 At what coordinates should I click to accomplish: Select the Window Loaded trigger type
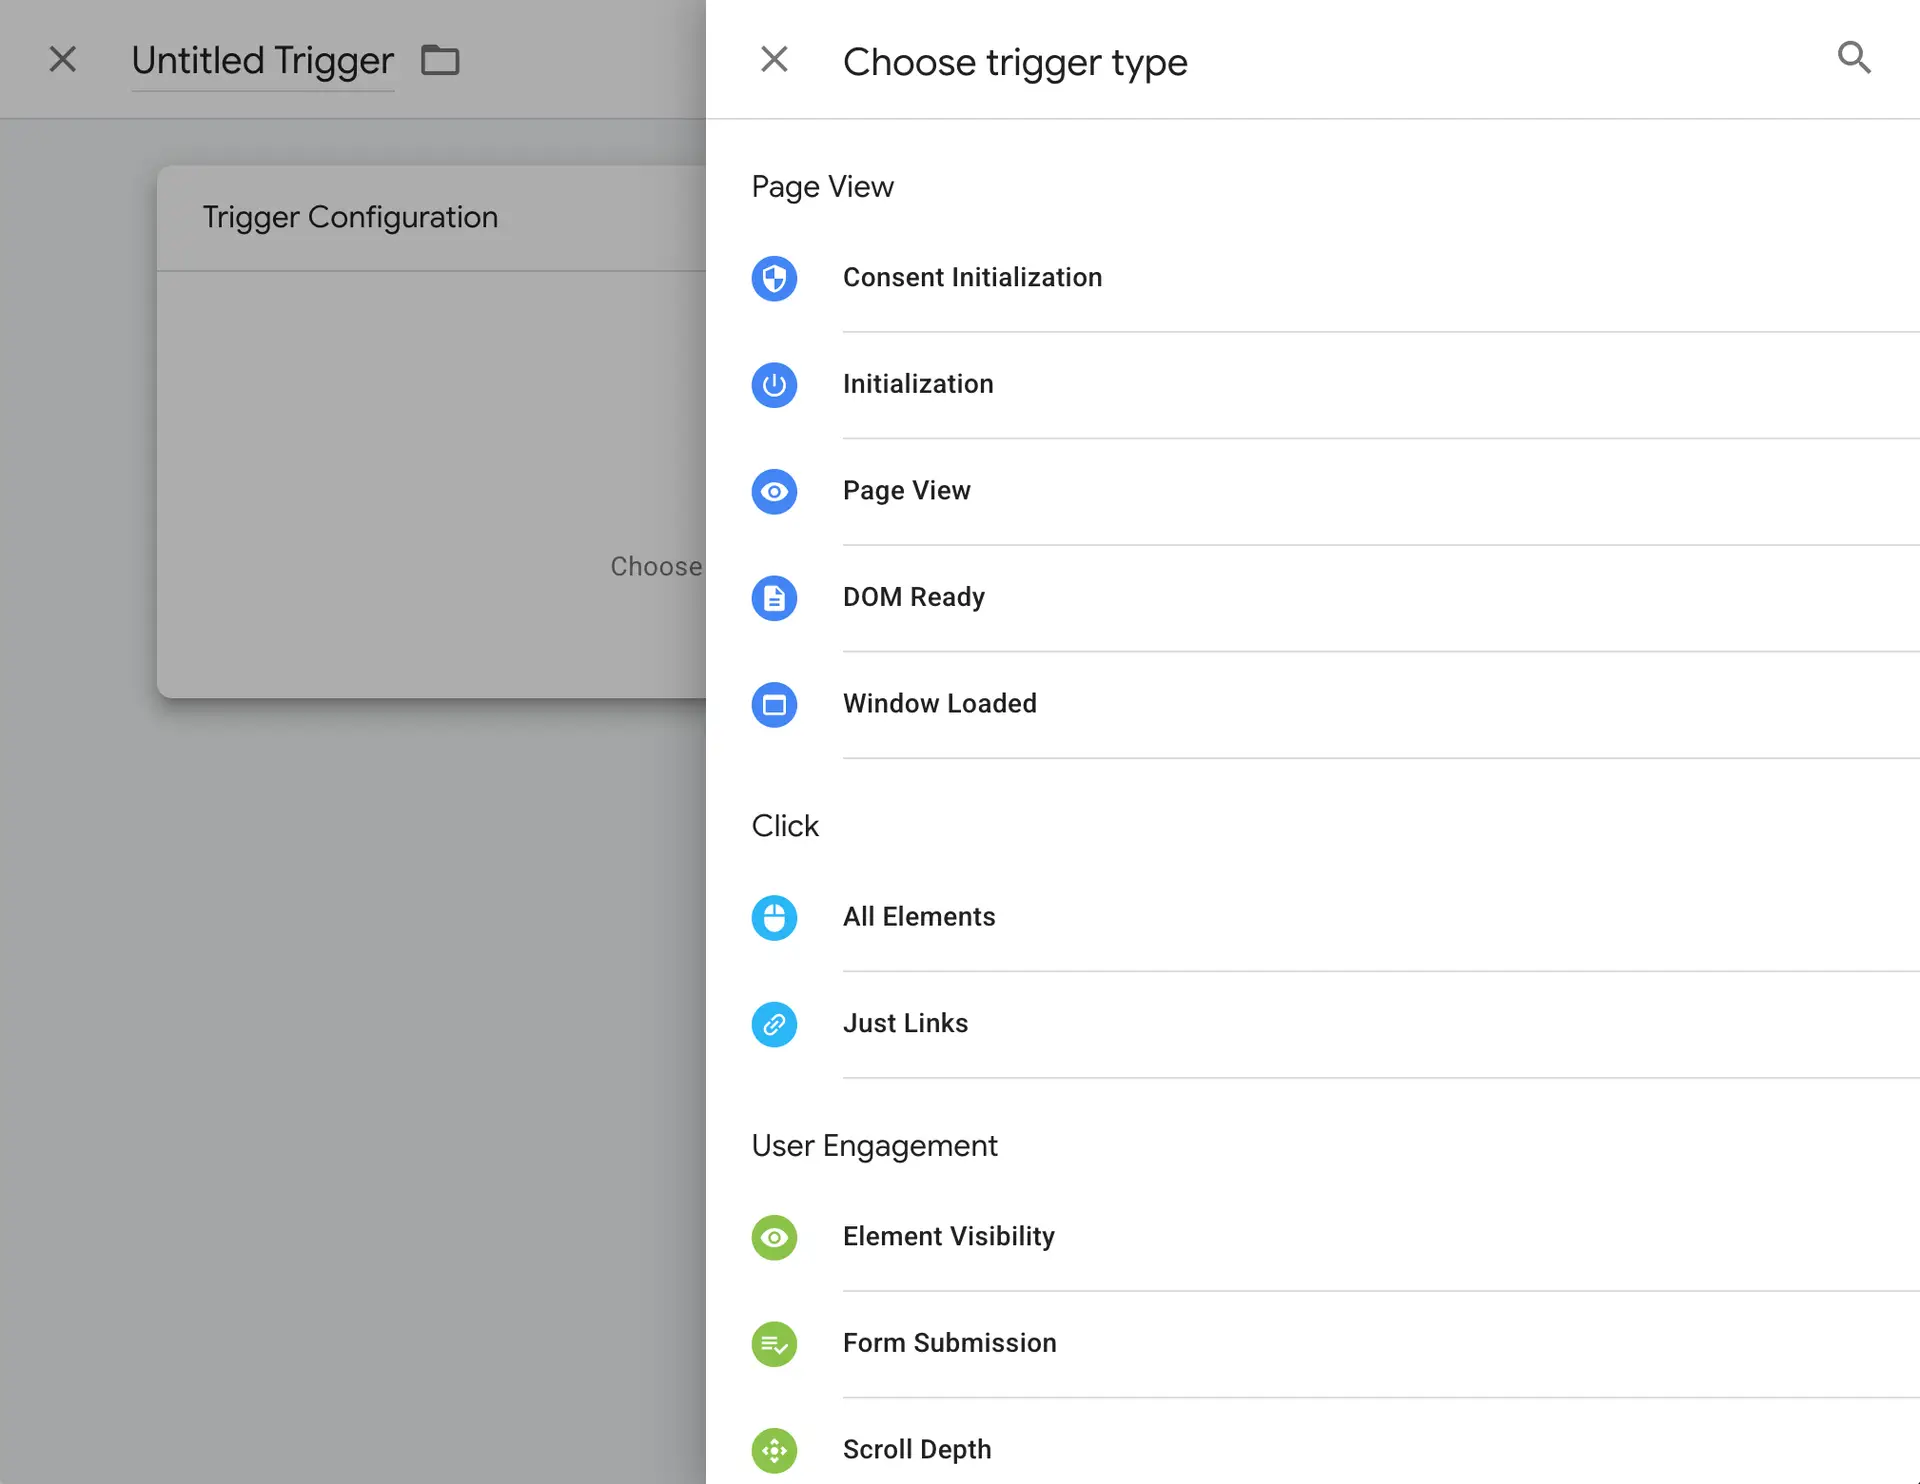[x=939, y=704]
